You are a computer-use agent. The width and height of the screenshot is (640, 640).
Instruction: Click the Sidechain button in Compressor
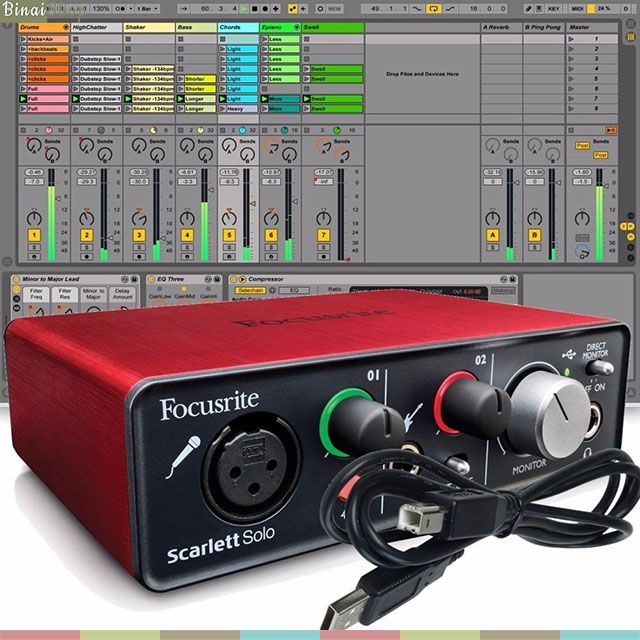pos(251,290)
